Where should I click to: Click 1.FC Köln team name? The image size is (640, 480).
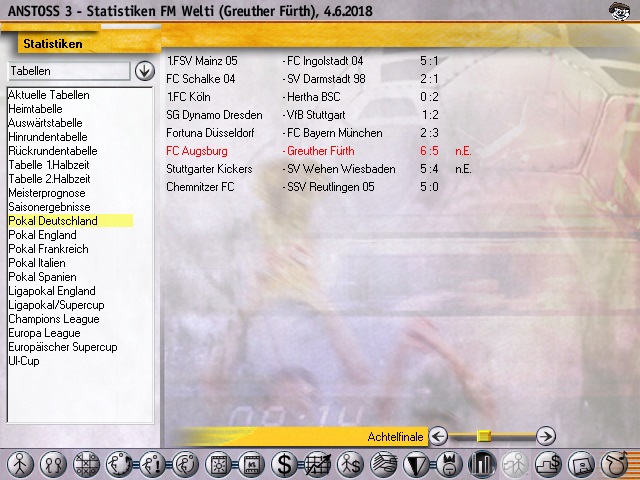coord(189,97)
